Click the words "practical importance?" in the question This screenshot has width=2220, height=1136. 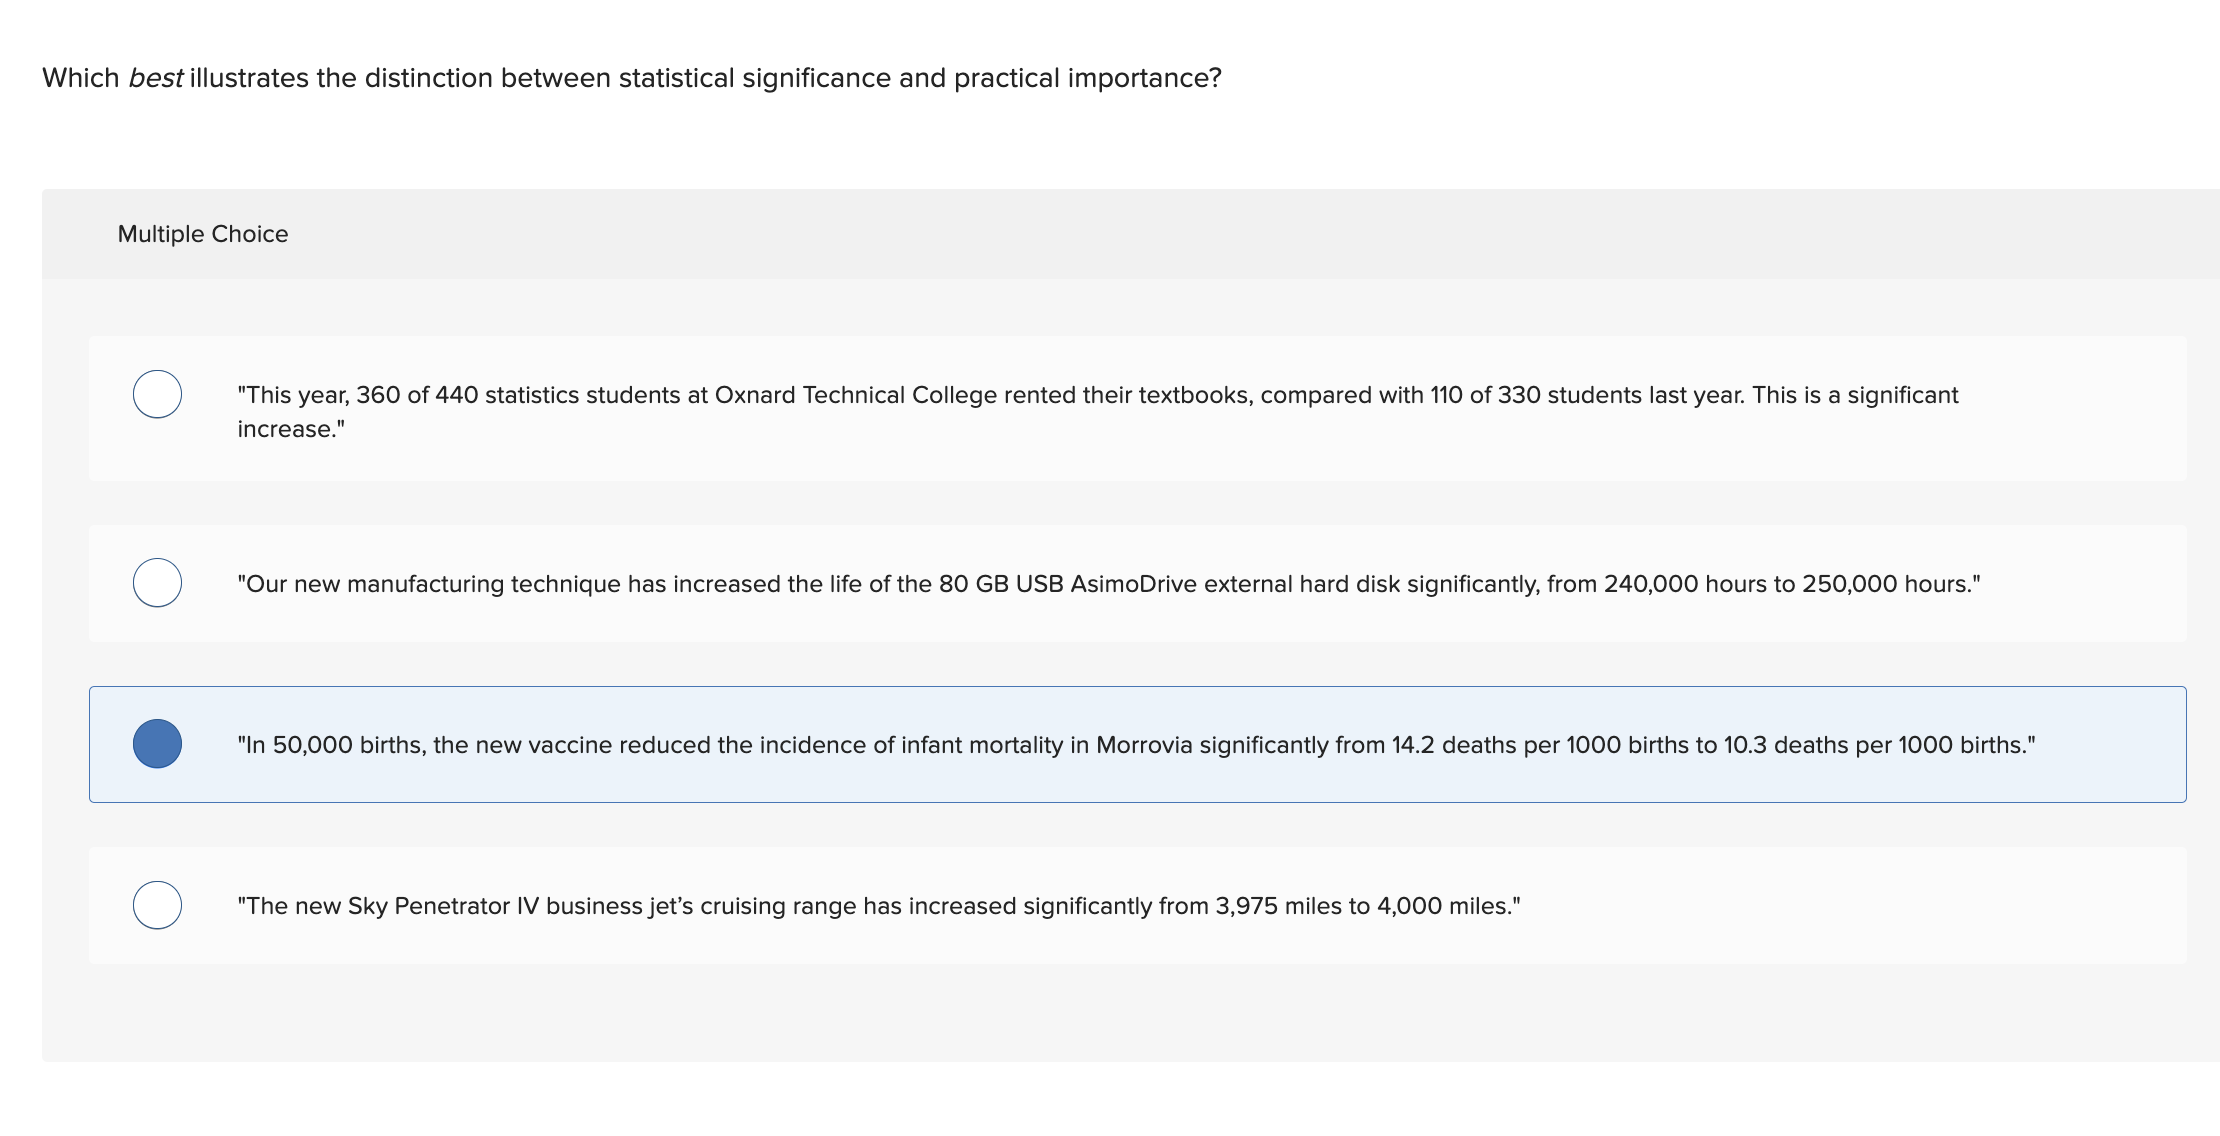(x=1087, y=78)
